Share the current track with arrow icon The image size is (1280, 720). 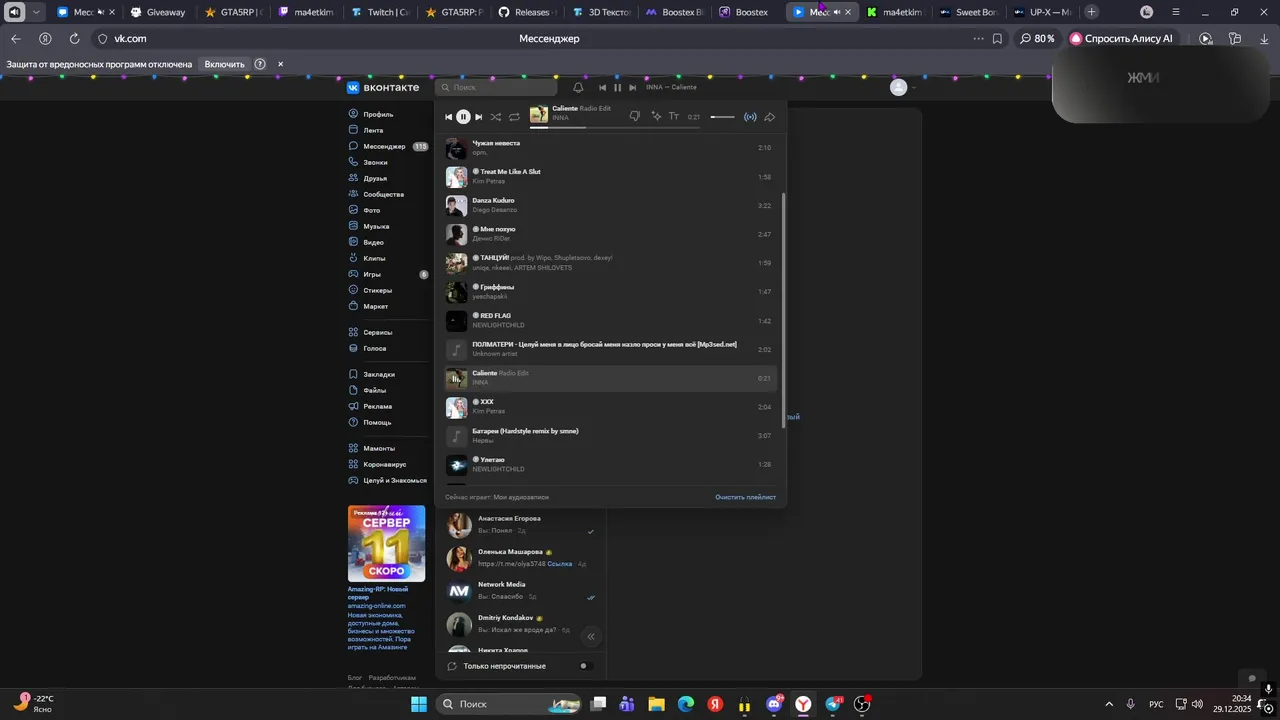(770, 117)
